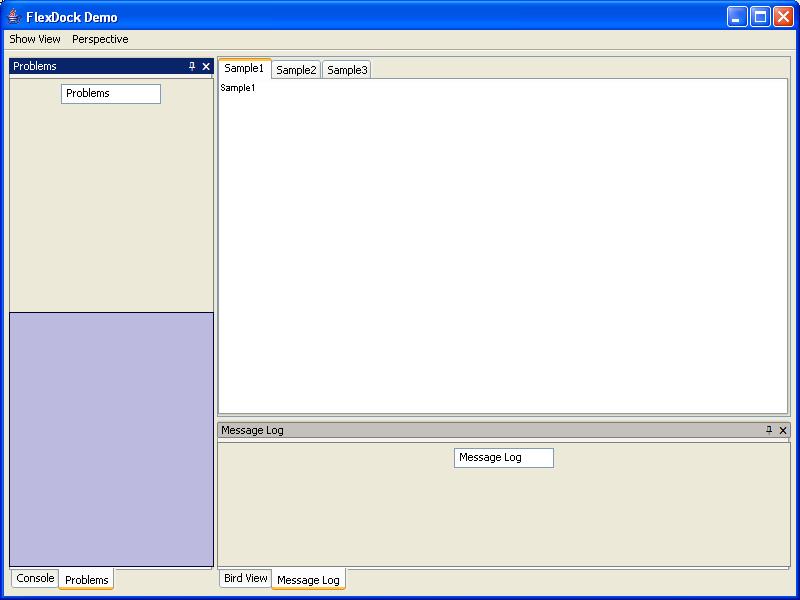Pin the Message Log panel
This screenshot has height=600, width=800.
769,430
